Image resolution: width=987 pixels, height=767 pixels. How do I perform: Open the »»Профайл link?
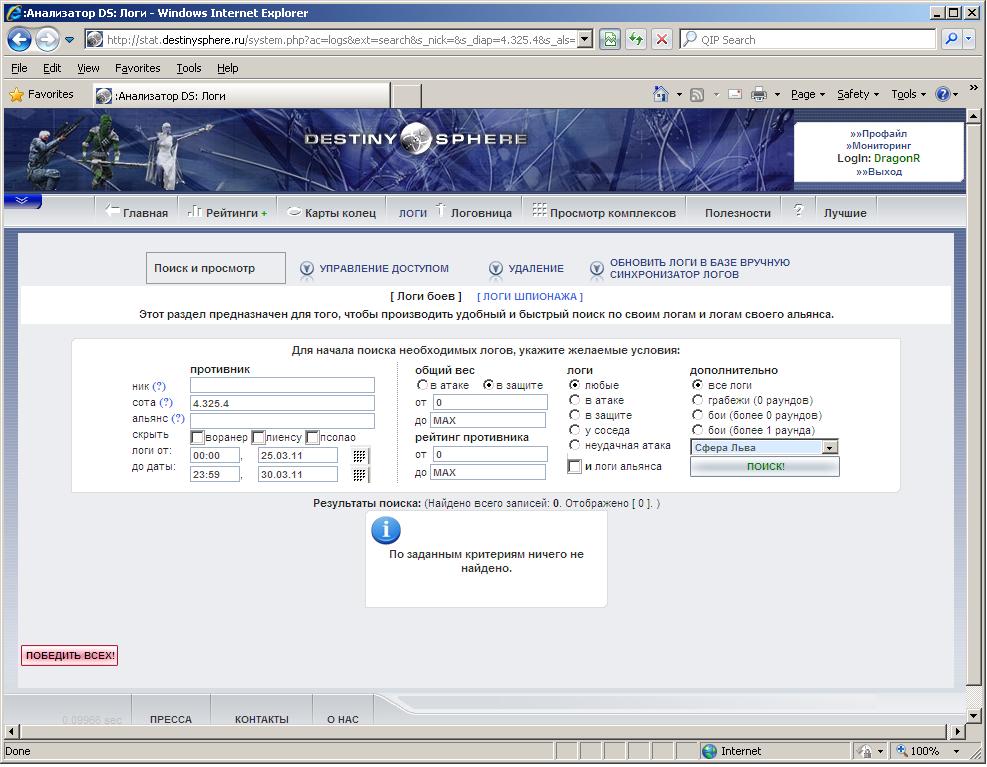tap(878, 134)
